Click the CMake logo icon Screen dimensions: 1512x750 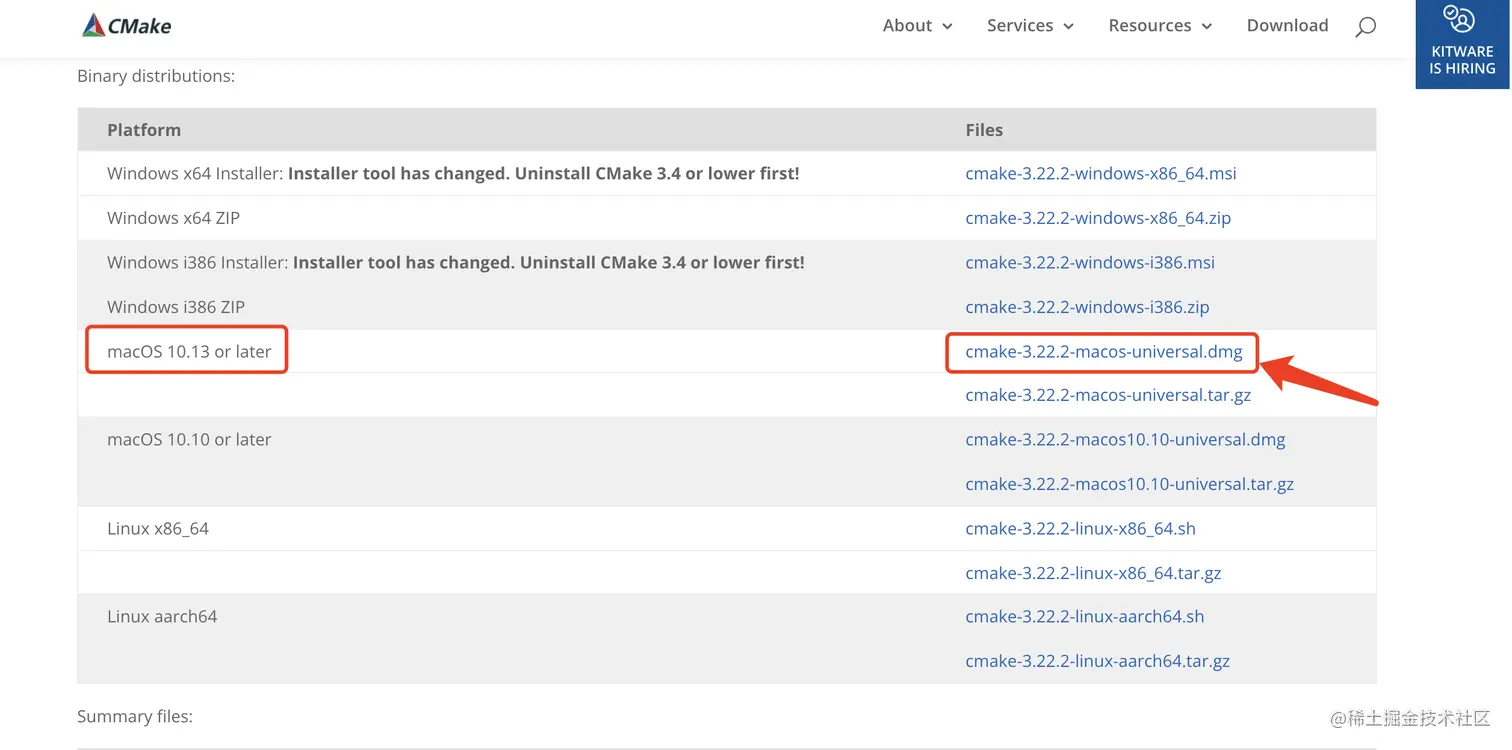pyautogui.click(x=94, y=26)
